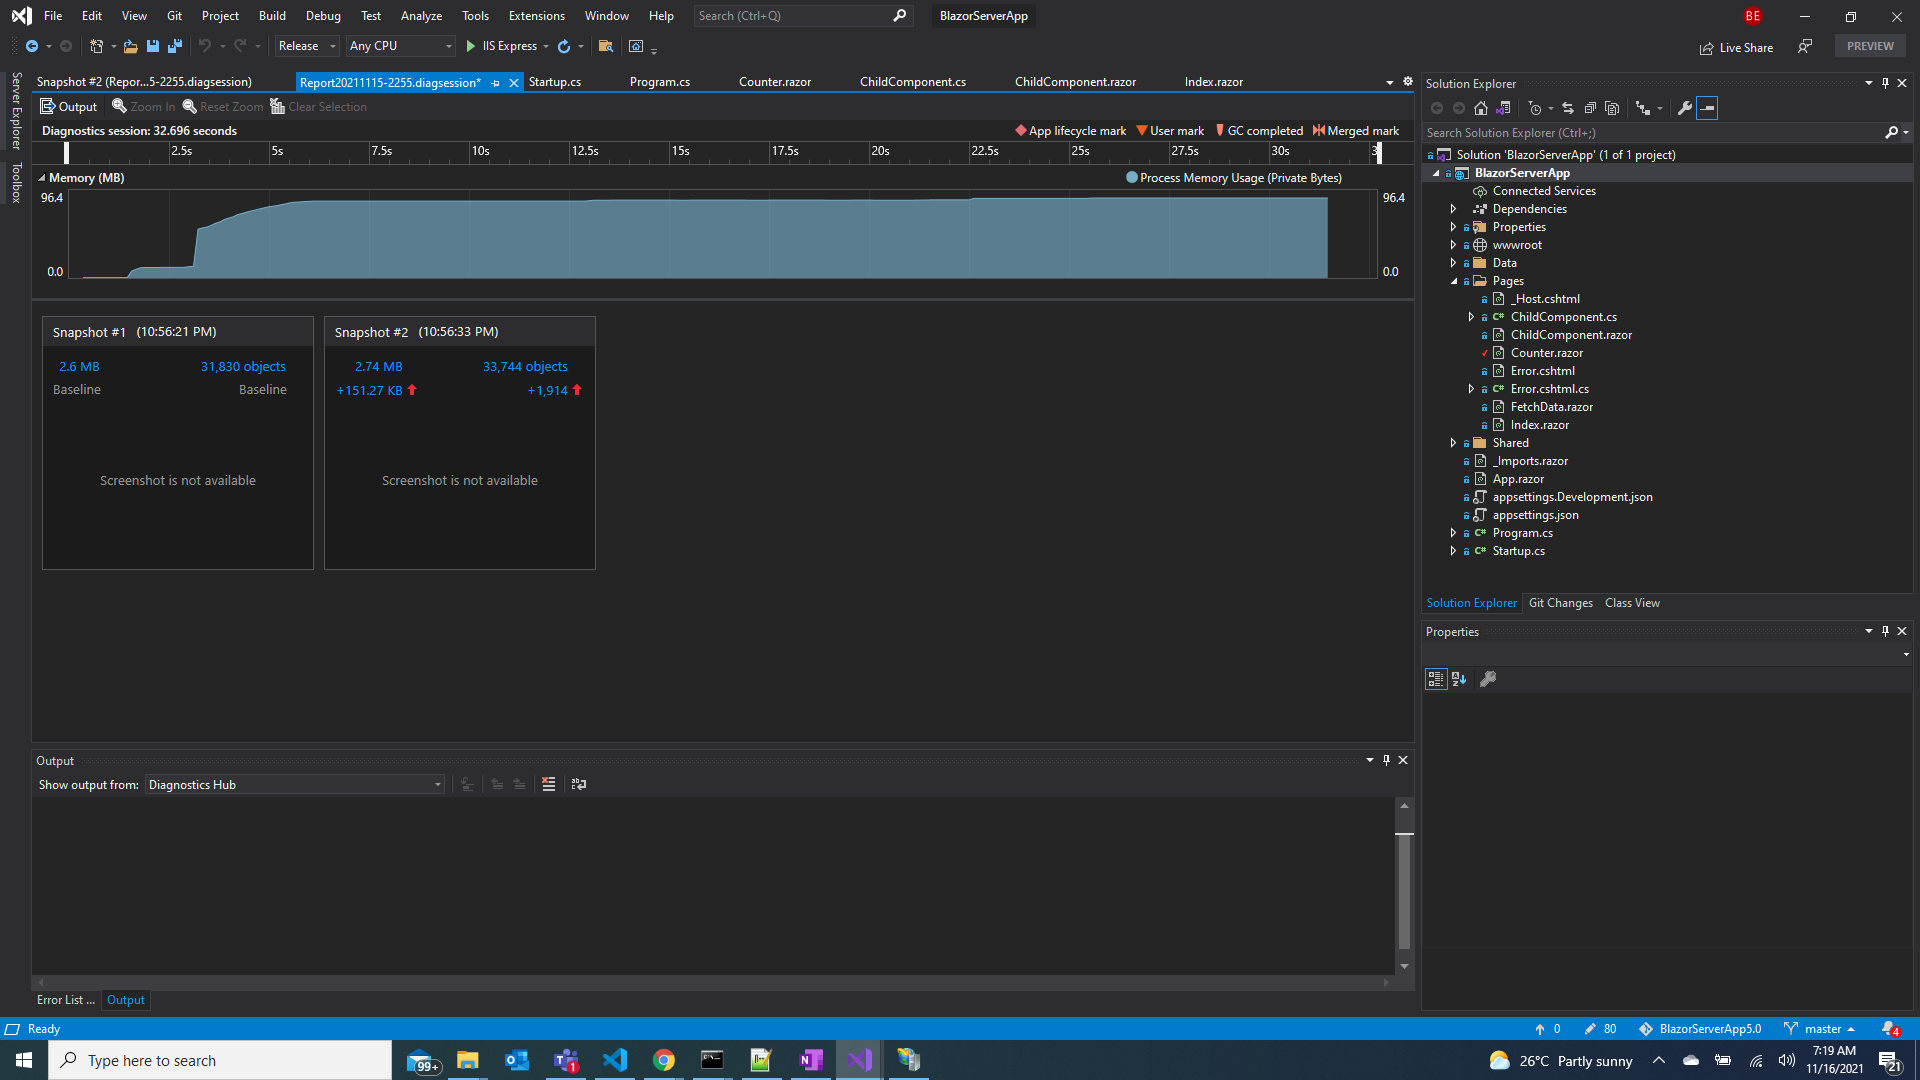Click the Clear Selection icon
Screen dimensions: 1920x1080
coord(318,107)
